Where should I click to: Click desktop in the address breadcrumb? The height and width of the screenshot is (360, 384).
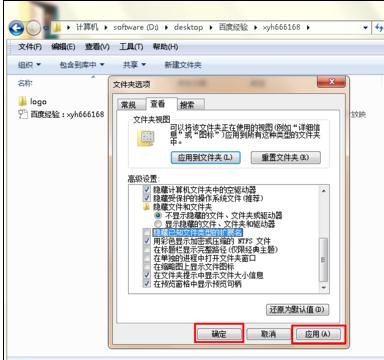point(188,27)
